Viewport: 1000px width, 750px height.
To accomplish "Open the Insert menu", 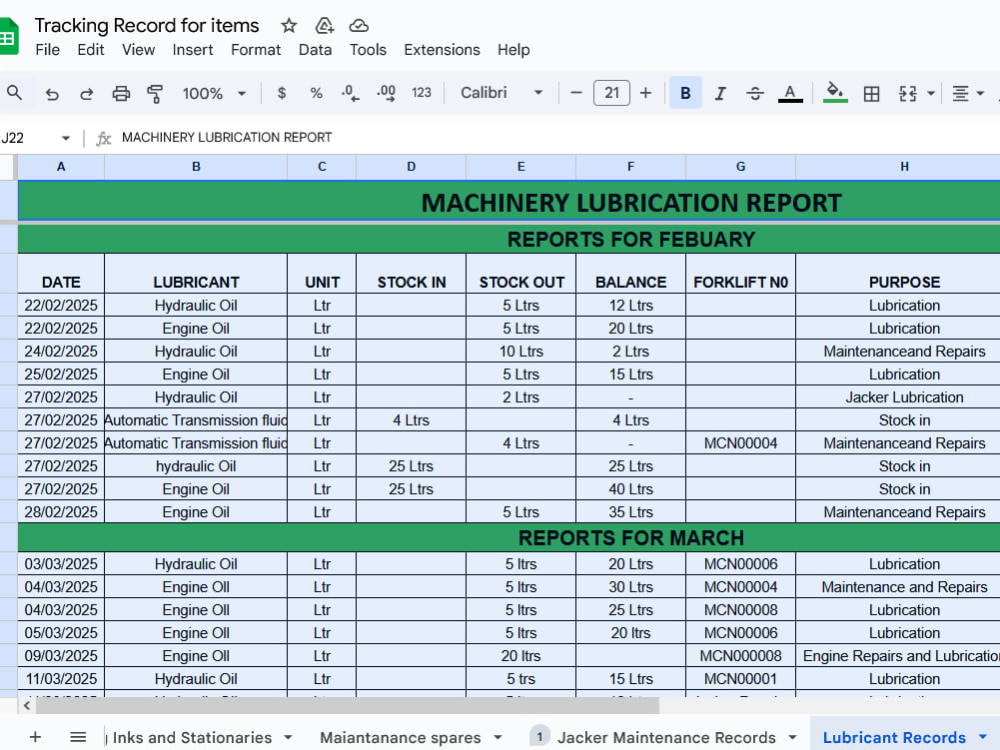I will [x=193, y=50].
